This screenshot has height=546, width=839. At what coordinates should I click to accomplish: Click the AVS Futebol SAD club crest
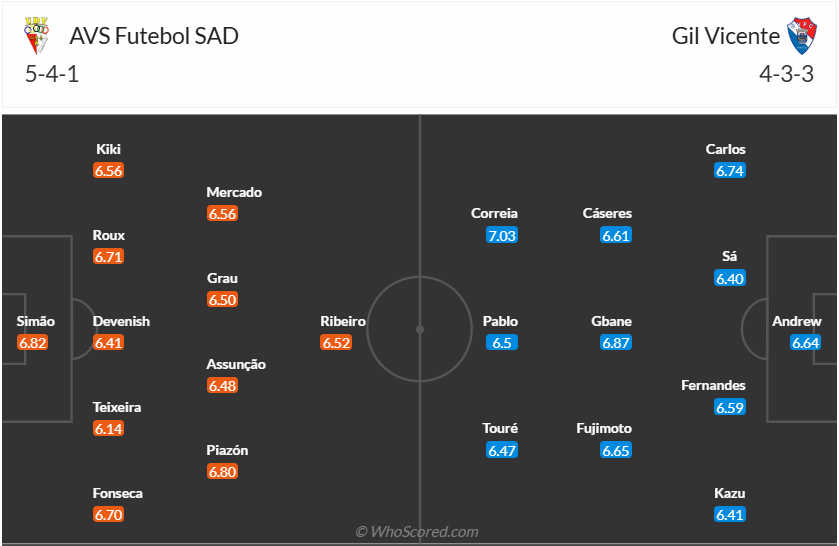[x=35, y=36]
